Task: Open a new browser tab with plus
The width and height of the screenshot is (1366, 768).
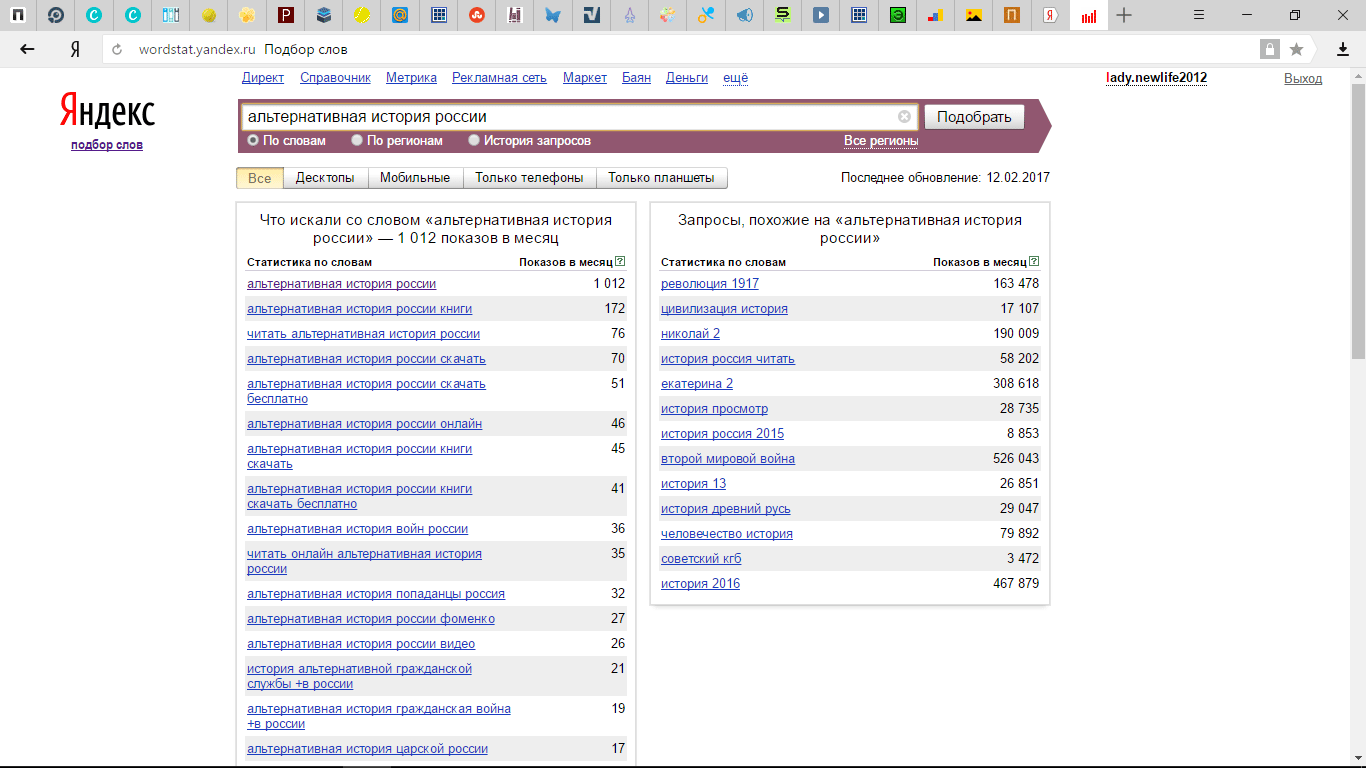Action: (1125, 15)
